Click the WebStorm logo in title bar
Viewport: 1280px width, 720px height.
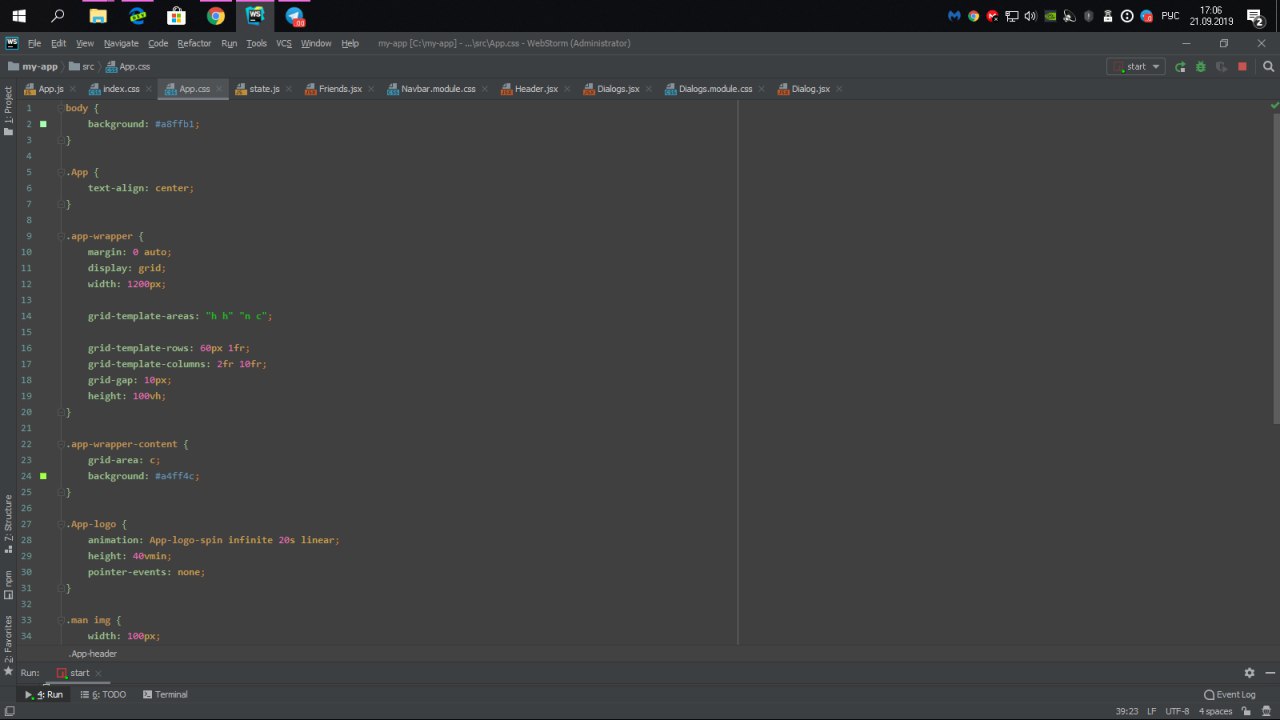11,43
